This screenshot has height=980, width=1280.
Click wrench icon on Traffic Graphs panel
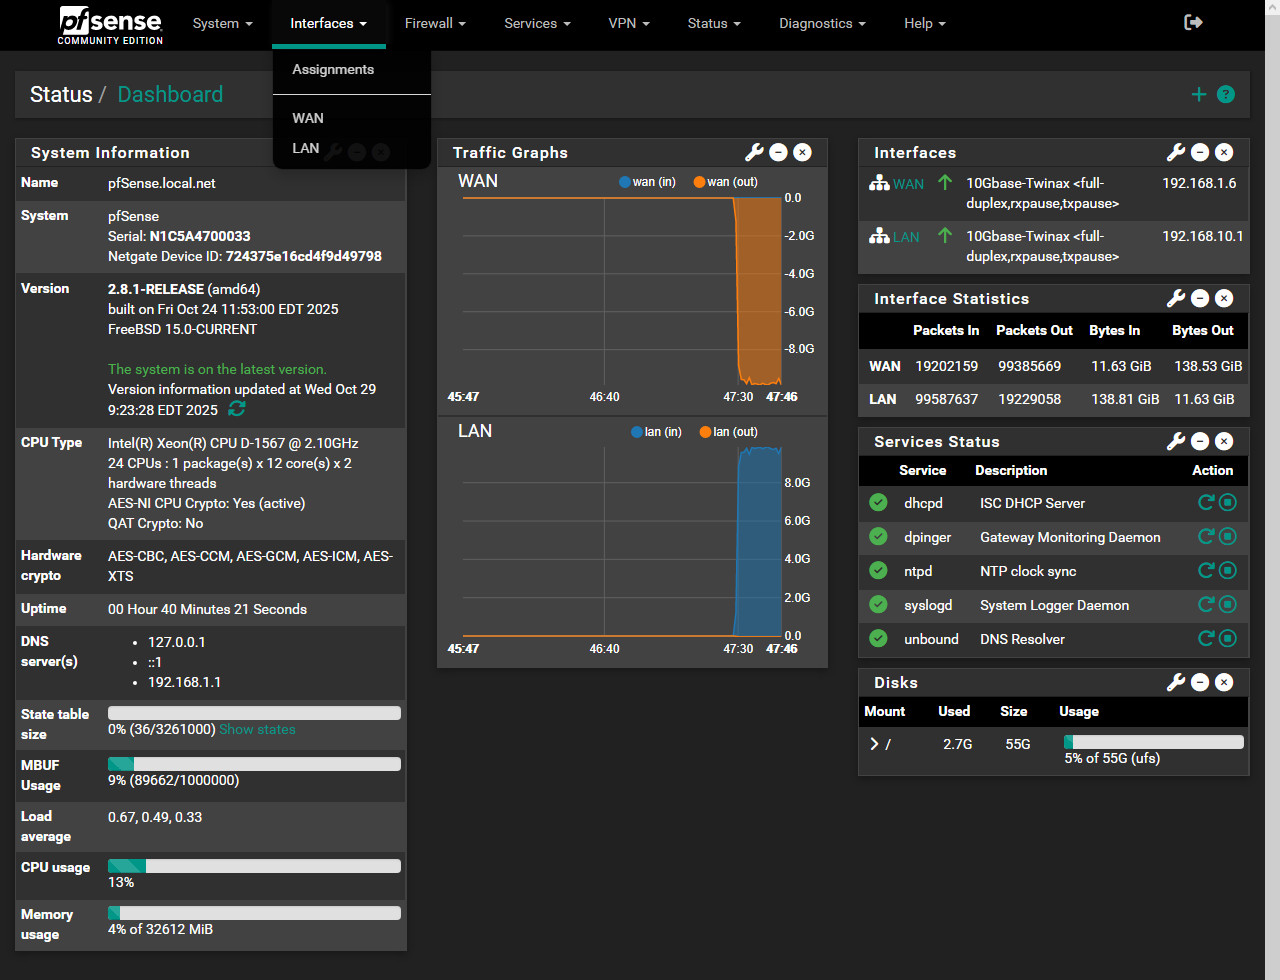754,152
